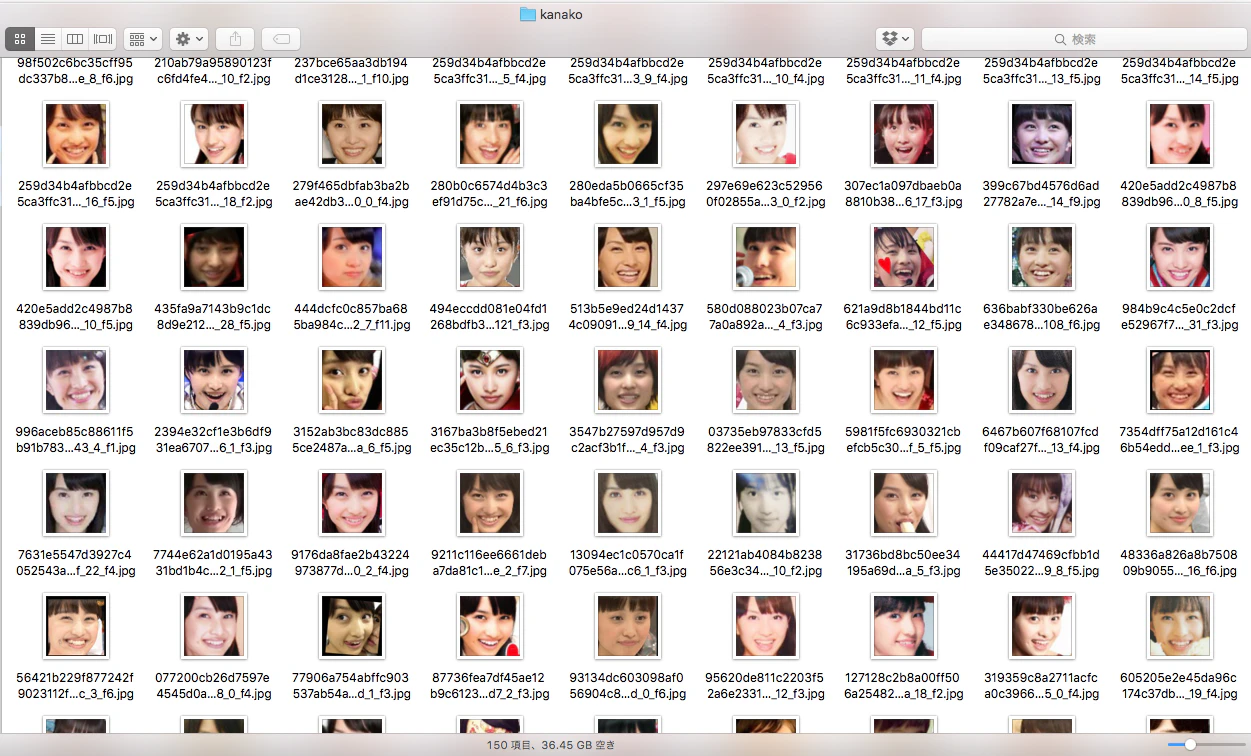This screenshot has height=756, width=1251.
Task: Select thumbnail of 297e69e623c52956 file
Action: [x=766, y=135]
